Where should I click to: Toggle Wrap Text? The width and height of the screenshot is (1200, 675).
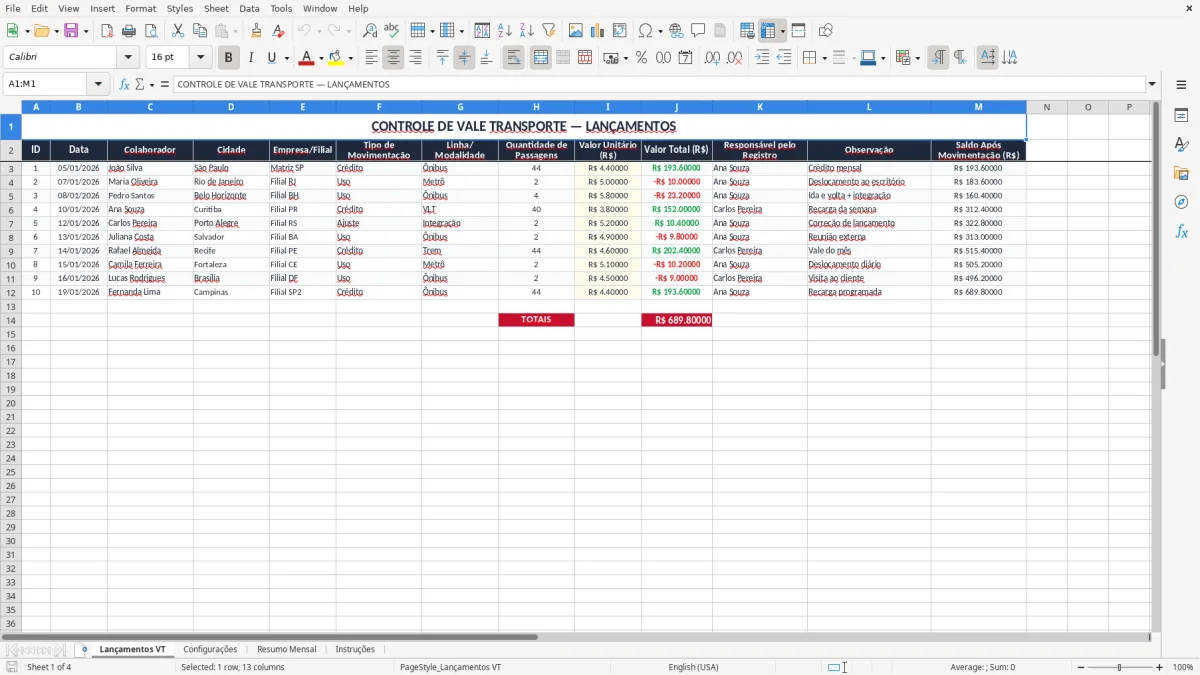pos(514,58)
